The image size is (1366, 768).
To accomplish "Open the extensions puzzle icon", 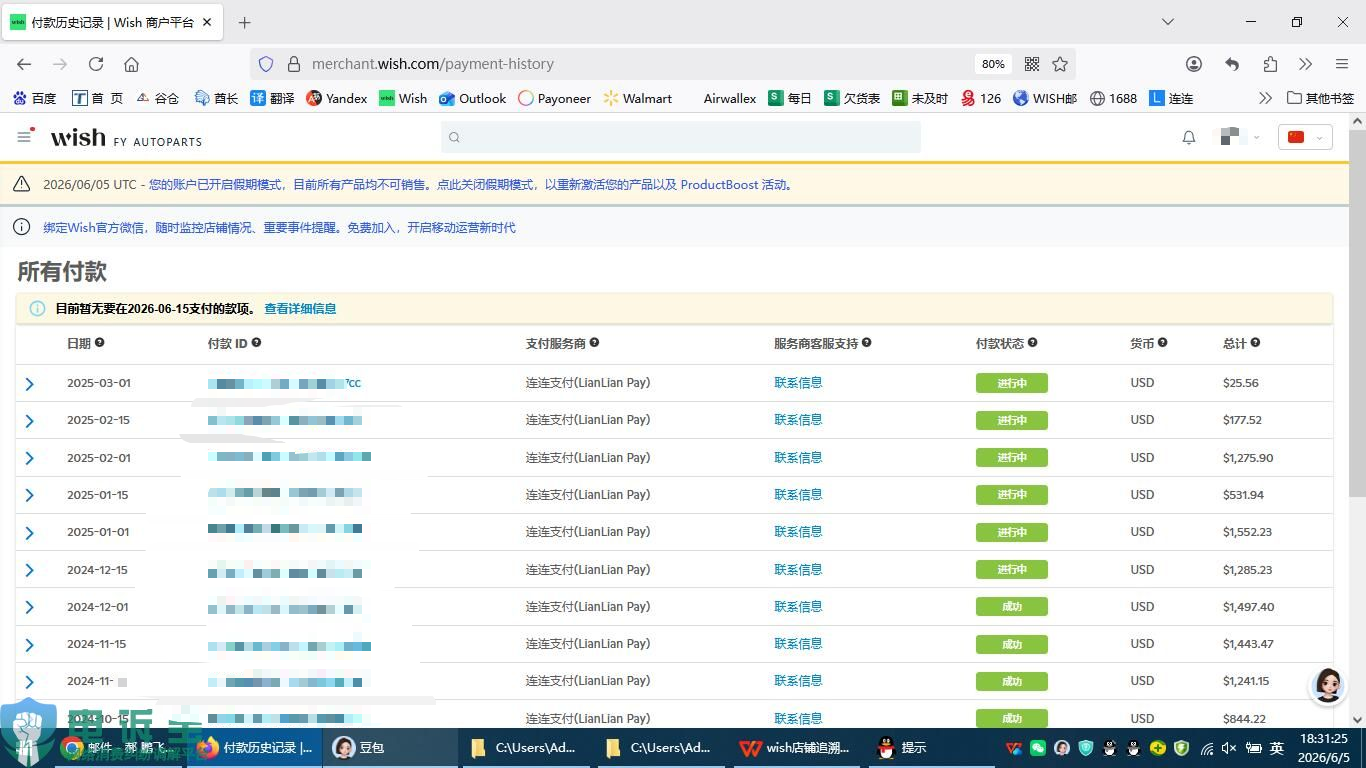I will click(1270, 64).
